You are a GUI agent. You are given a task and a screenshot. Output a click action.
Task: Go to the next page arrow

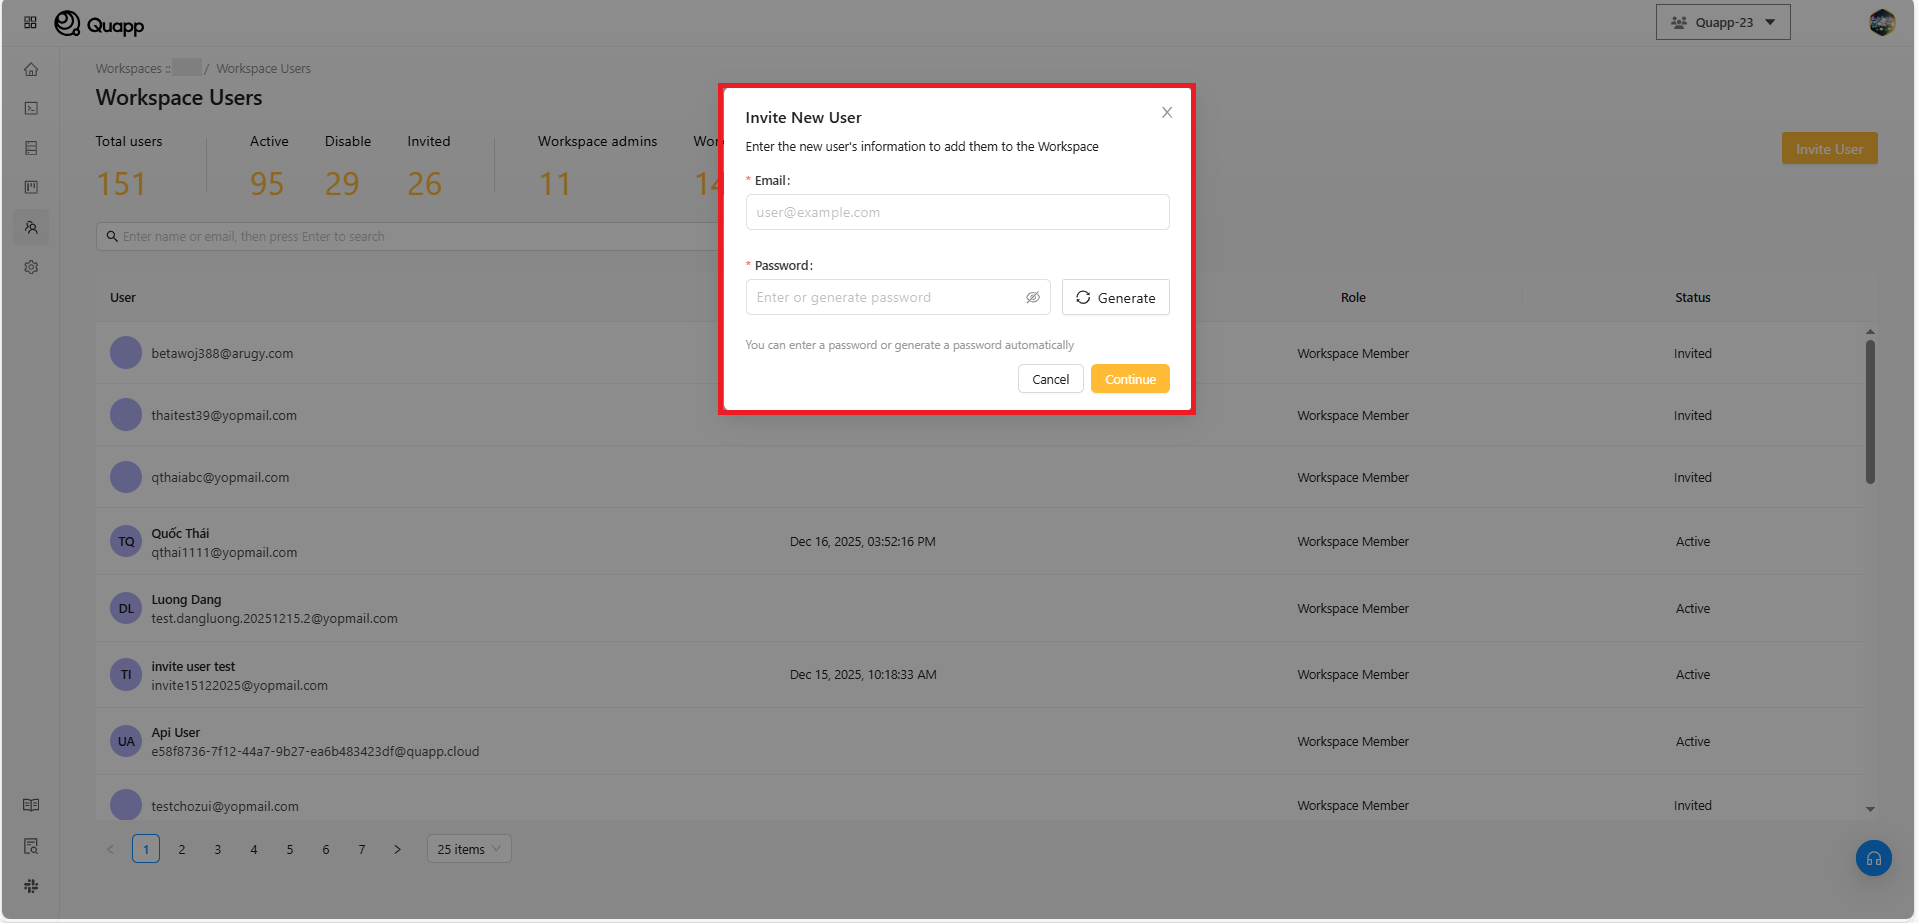point(397,850)
